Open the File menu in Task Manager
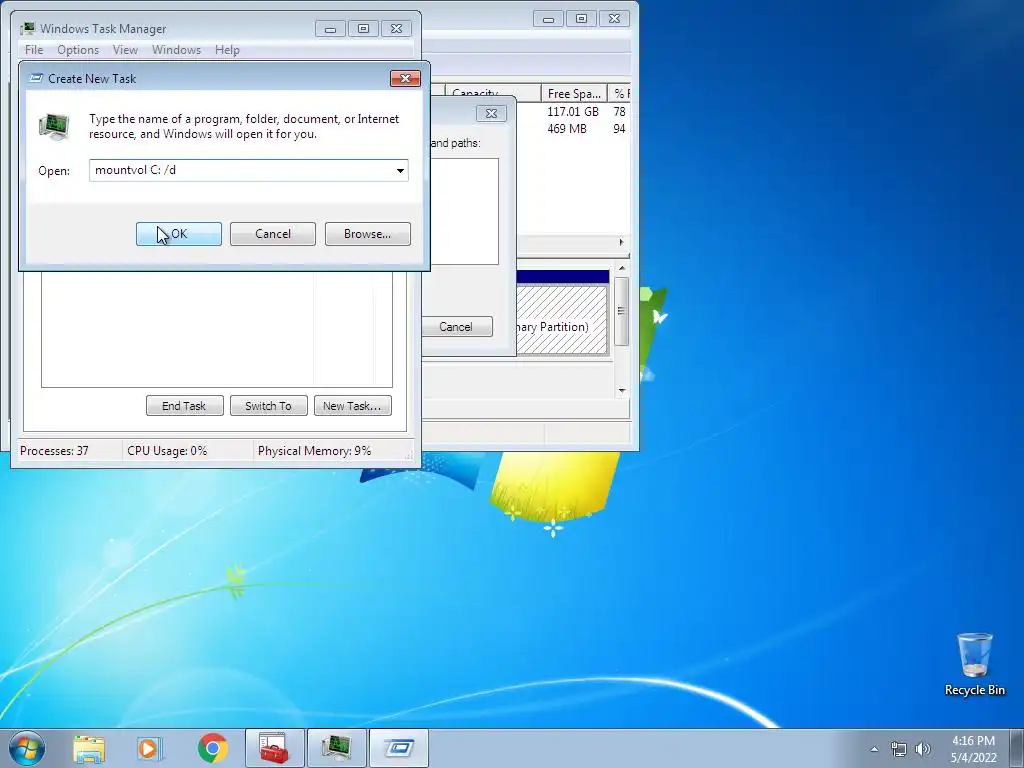This screenshot has height=768, width=1024. [34, 50]
